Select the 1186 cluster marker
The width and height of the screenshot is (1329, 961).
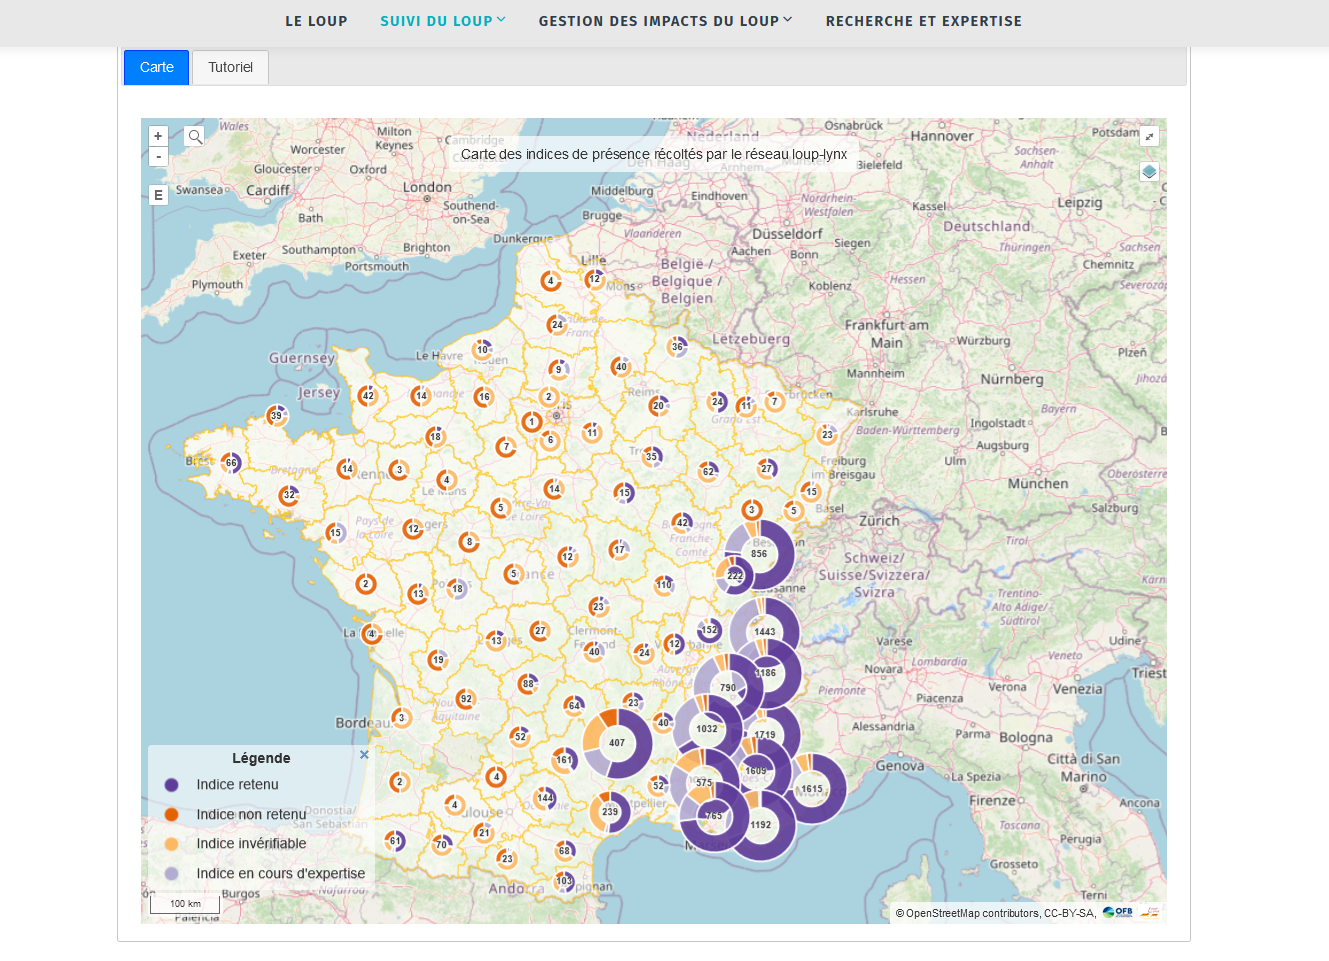coord(766,673)
